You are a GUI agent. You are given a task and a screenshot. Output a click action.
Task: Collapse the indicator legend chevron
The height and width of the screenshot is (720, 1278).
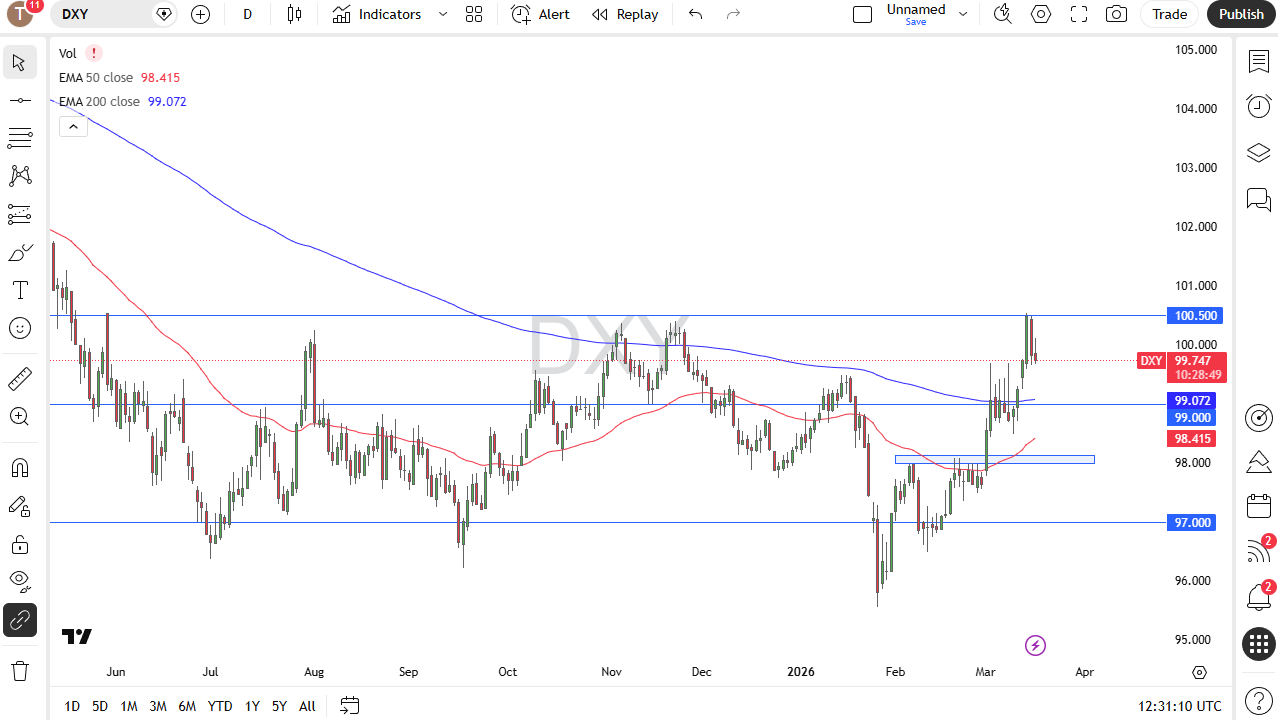pos(73,126)
